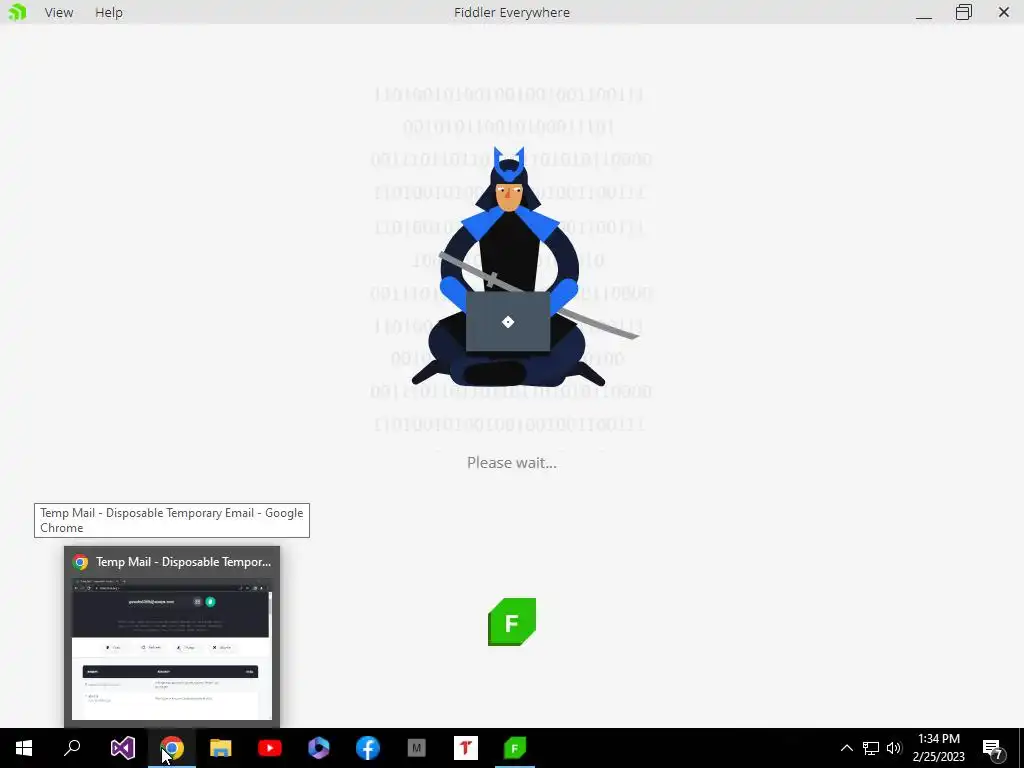Show hidden system tray icons

point(846,748)
